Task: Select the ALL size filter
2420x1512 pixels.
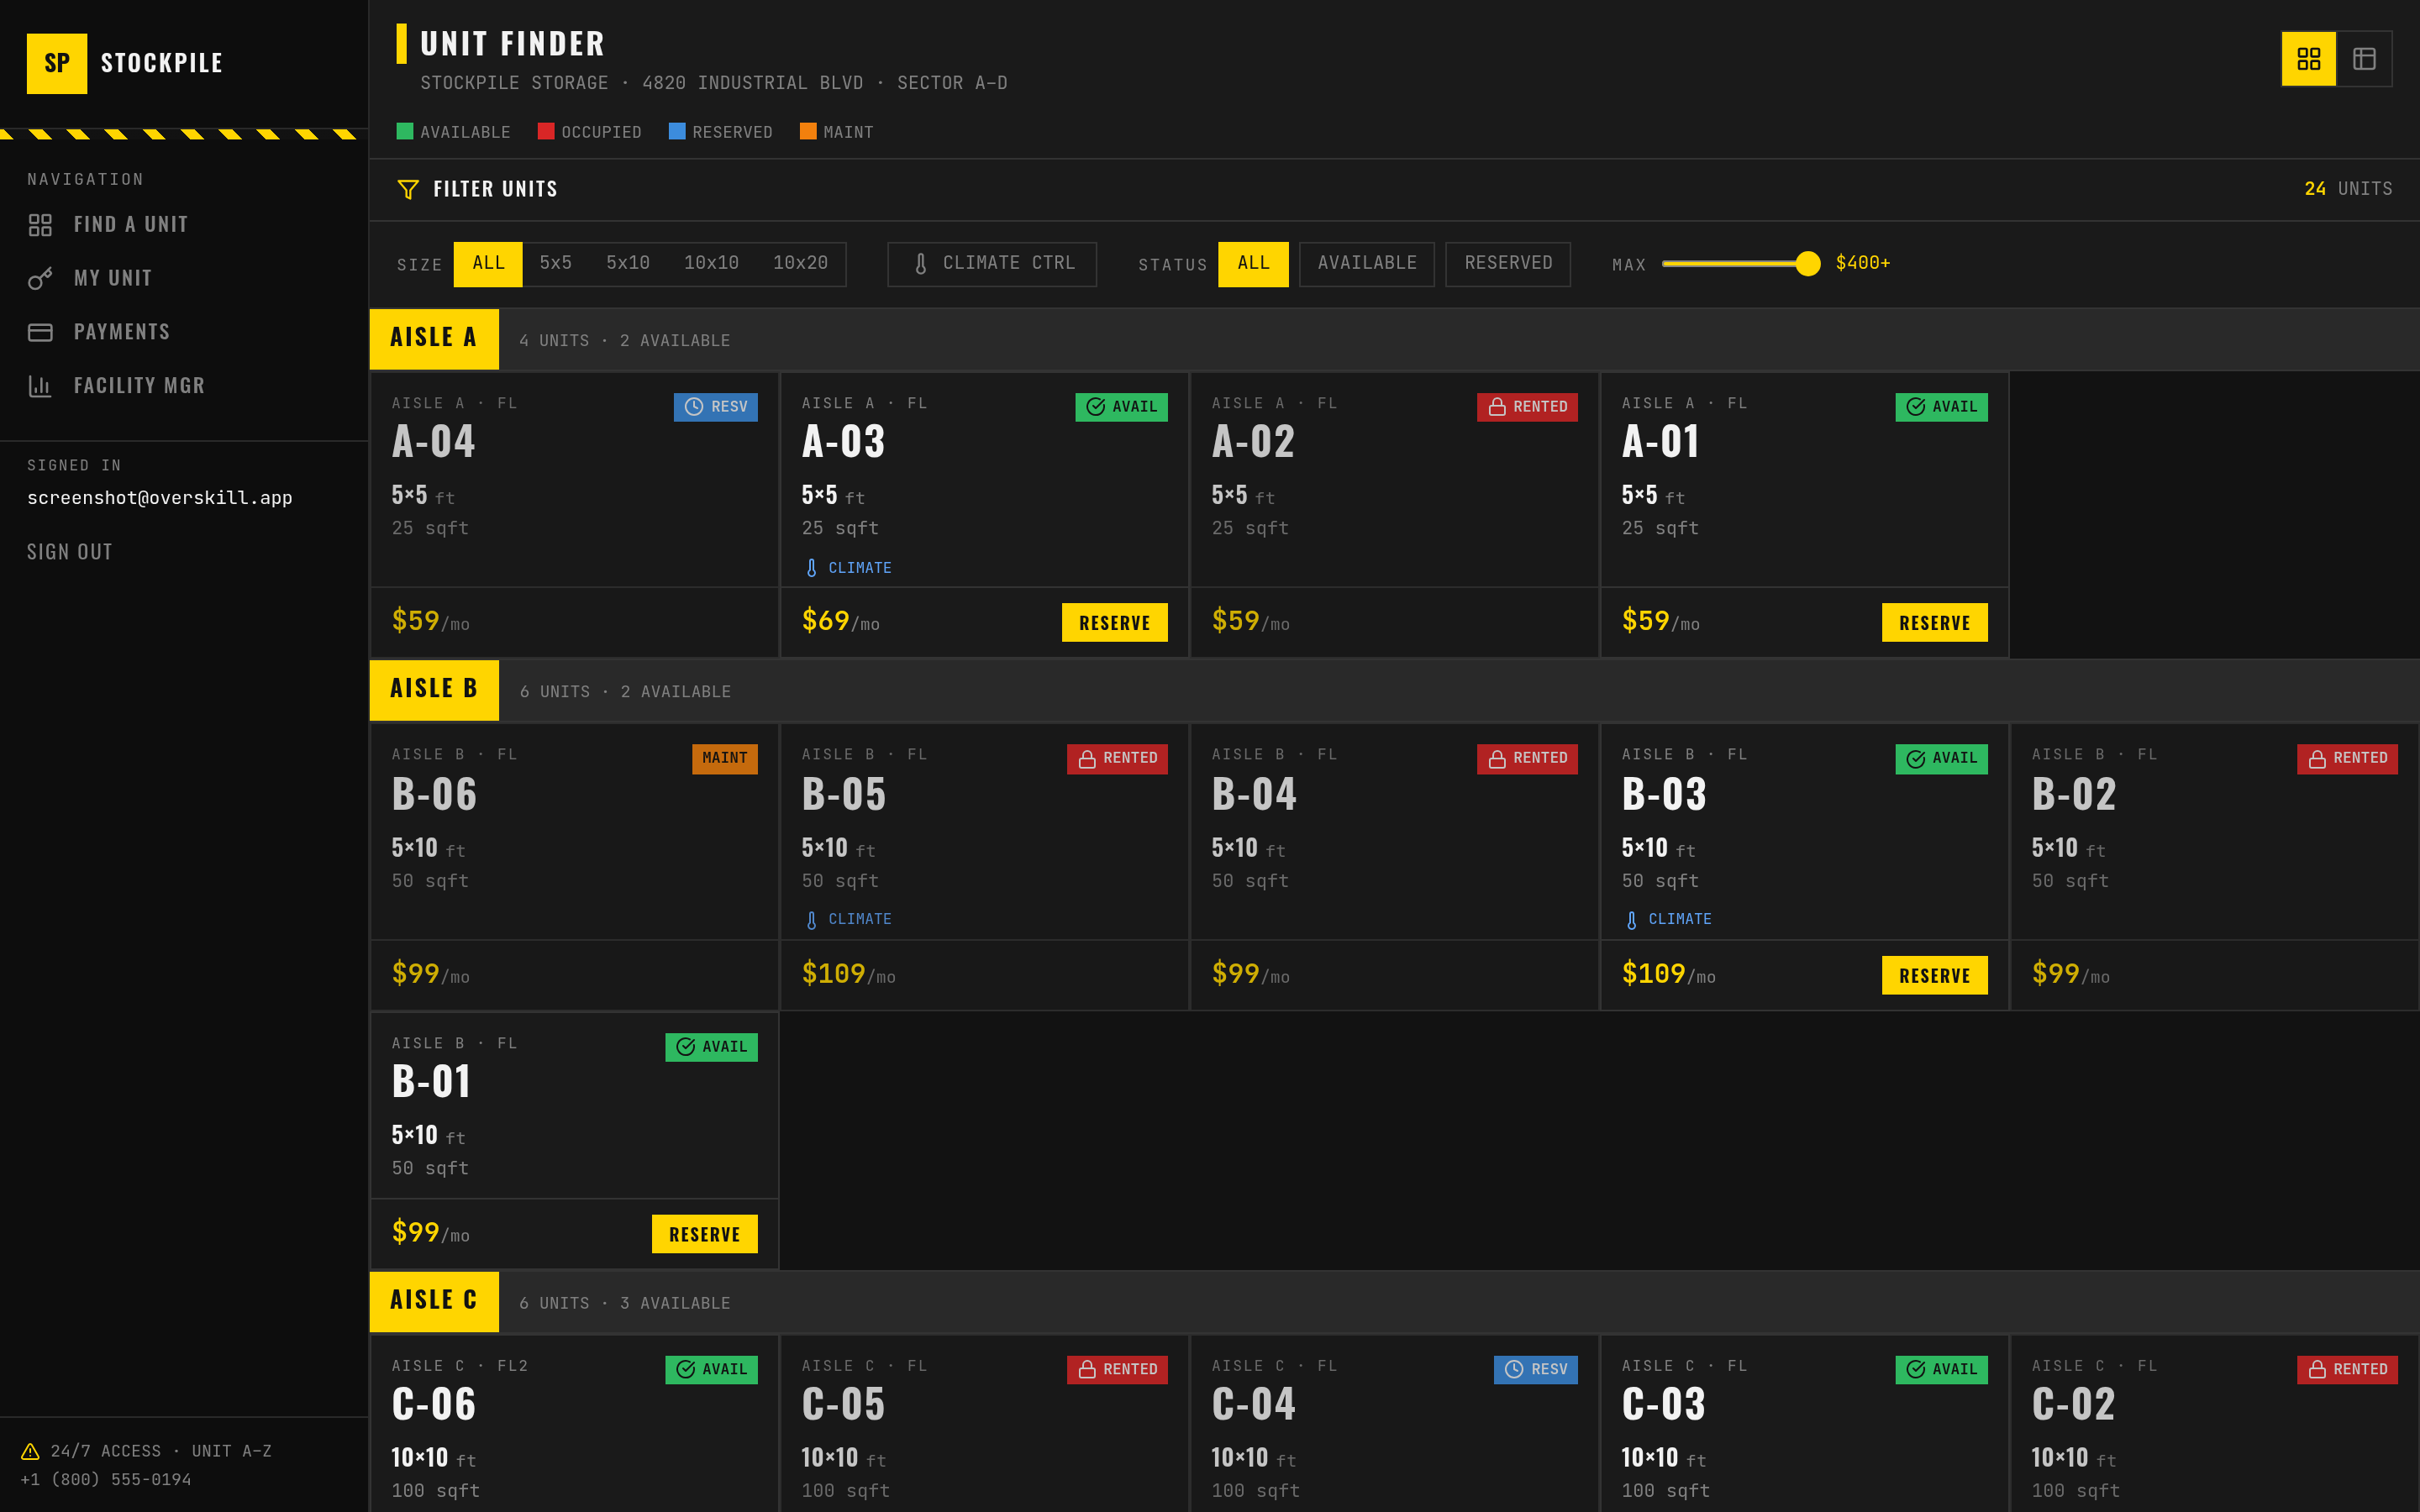Action: (488, 264)
